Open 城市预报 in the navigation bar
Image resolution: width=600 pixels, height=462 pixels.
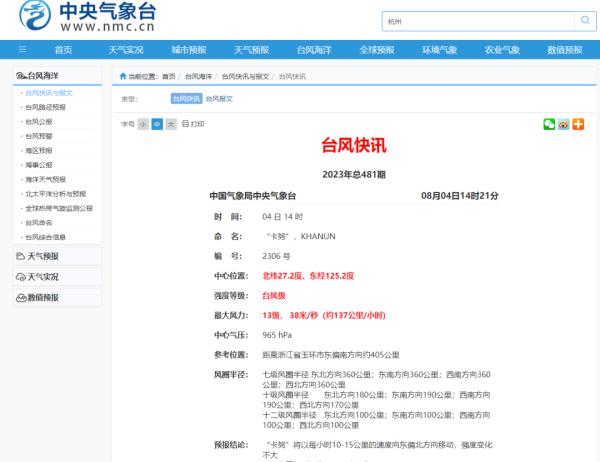[189, 50]
